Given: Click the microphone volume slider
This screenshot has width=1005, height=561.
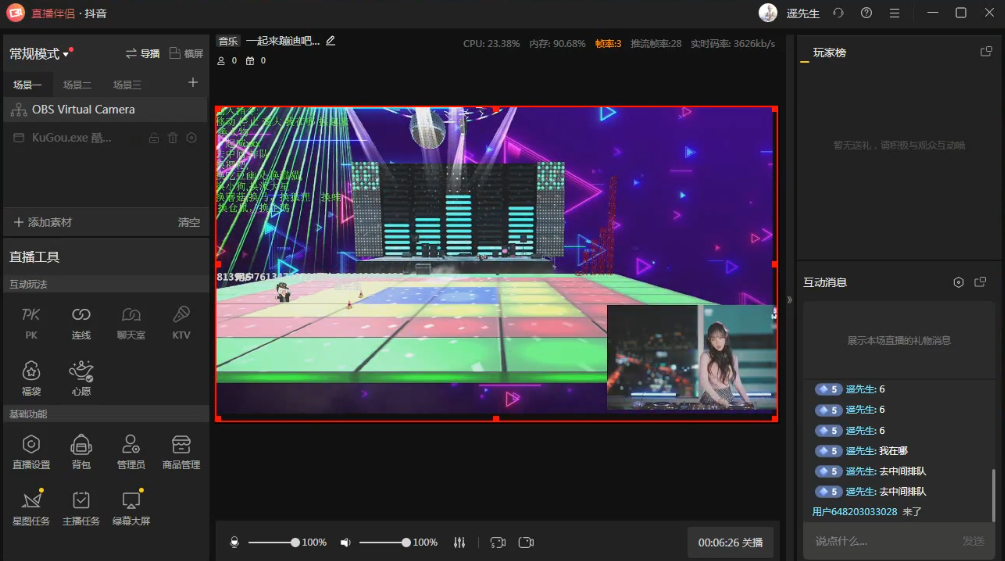Looking at the screenshot, I should pos(272,542).
